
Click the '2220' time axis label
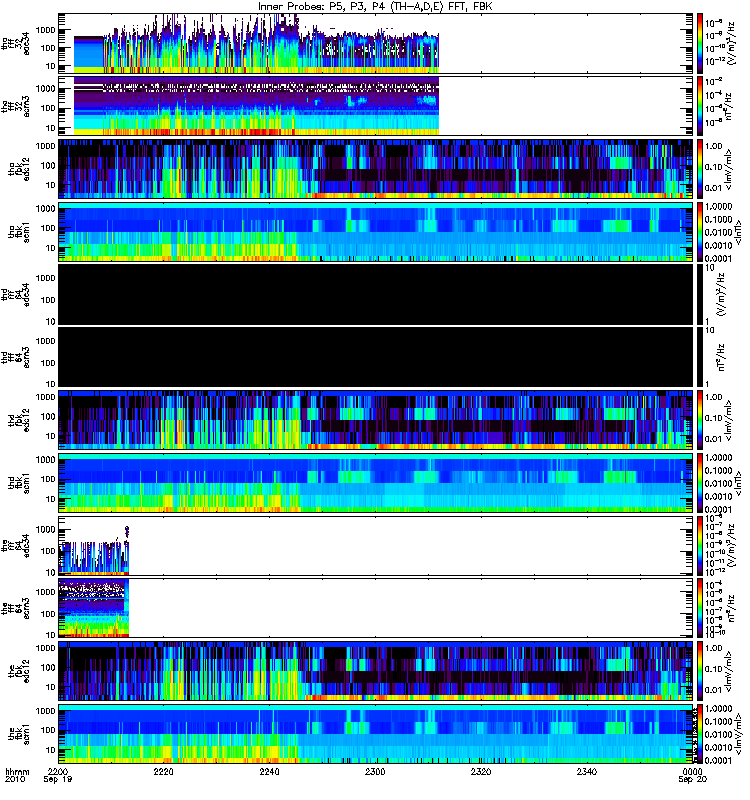tap(164, 771)
